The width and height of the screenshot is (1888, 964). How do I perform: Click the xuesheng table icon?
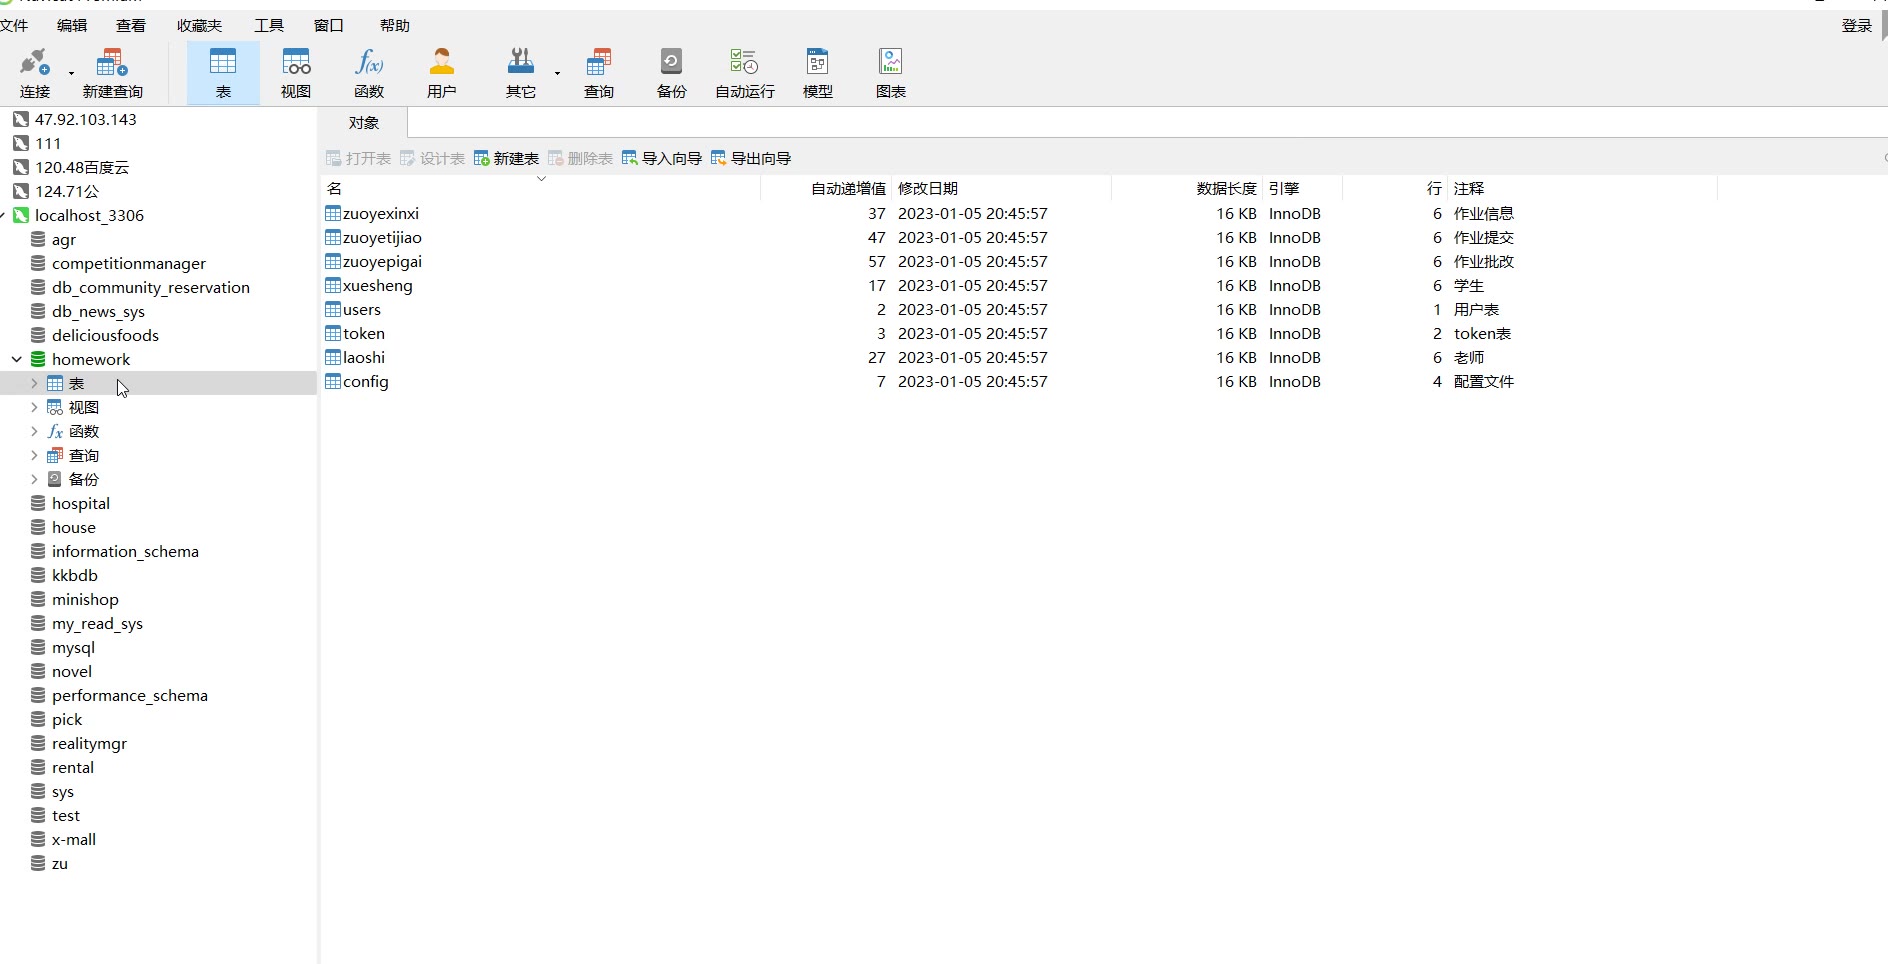pos(333,285)
